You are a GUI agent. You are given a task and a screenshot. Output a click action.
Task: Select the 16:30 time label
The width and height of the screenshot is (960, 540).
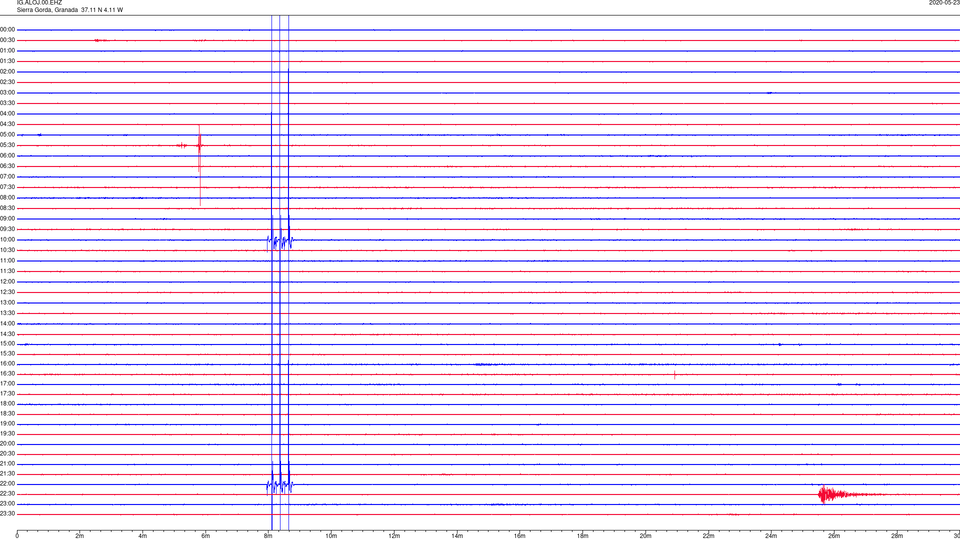[x=7, y=373]
